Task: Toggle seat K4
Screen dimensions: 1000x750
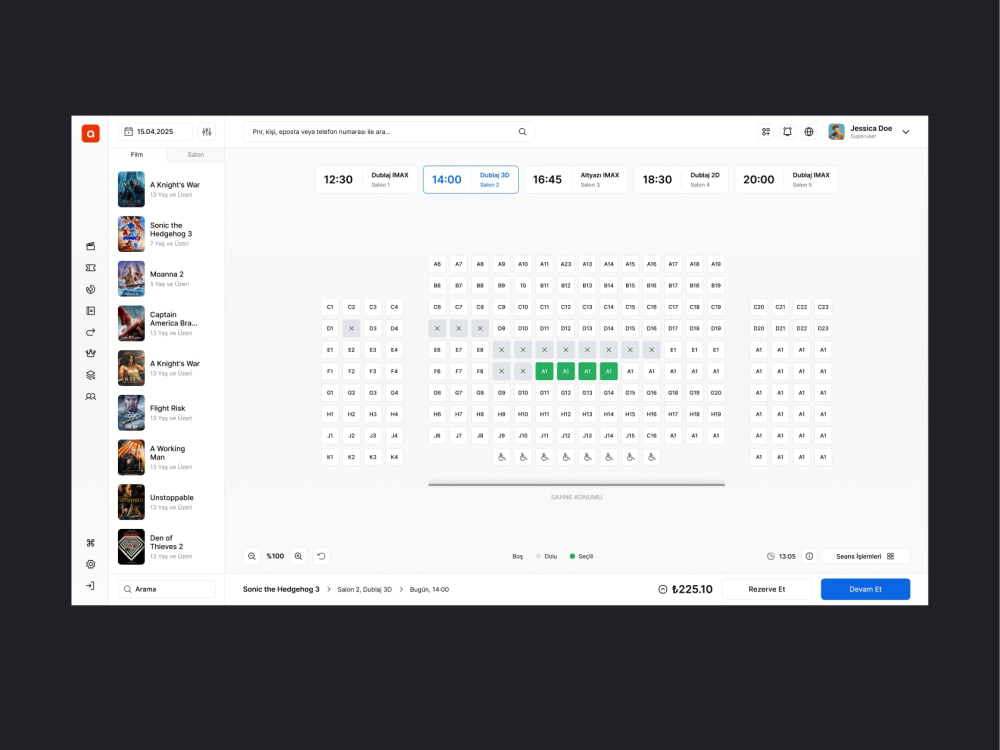Action: pyautogui.click(x=394, y=457)
